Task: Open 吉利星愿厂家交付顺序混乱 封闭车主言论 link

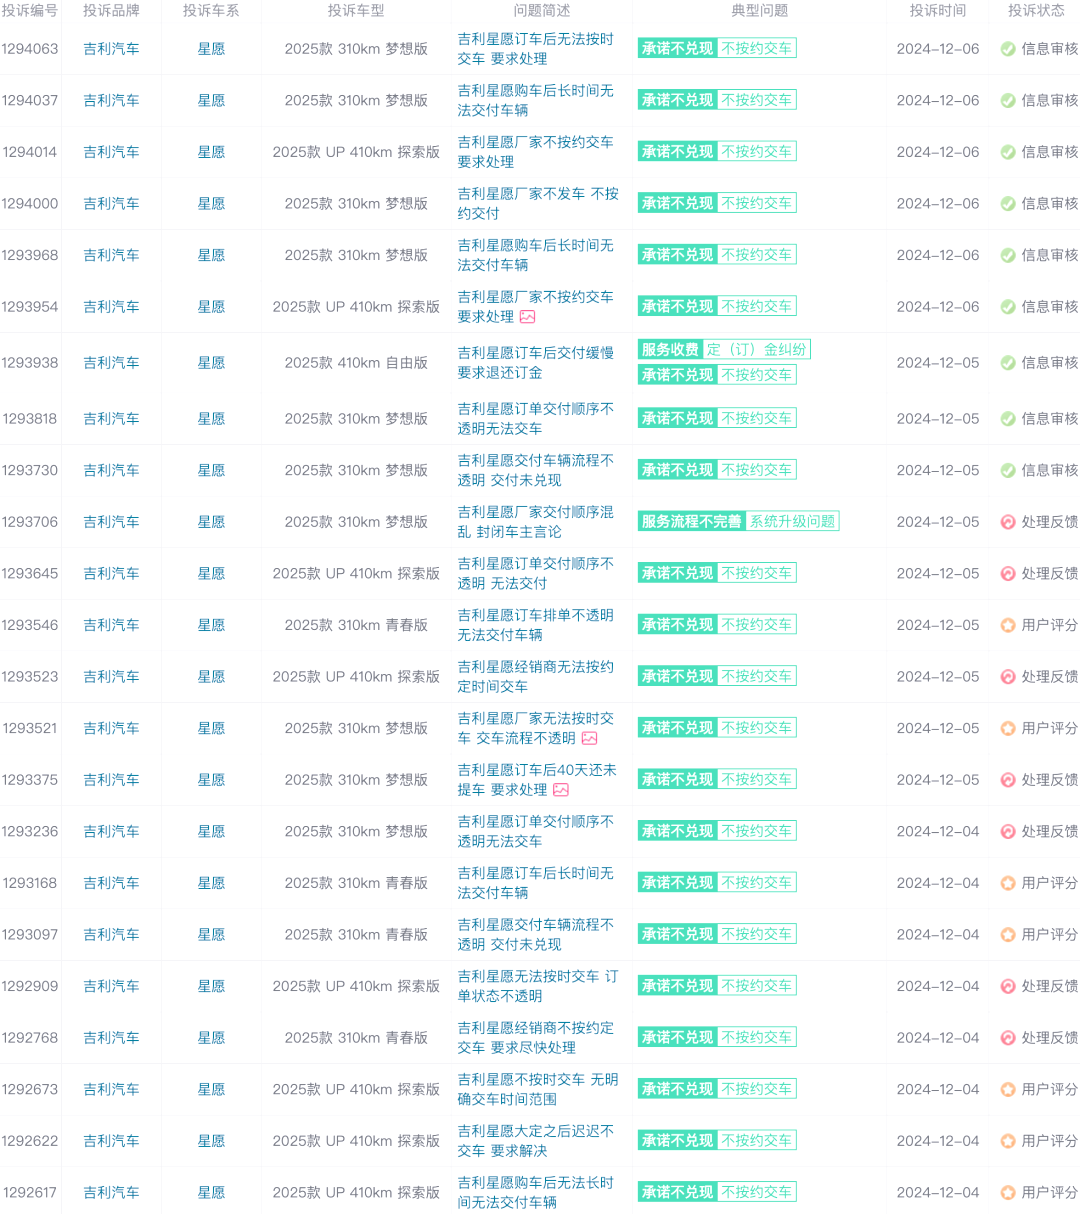Action: (536, 522)
